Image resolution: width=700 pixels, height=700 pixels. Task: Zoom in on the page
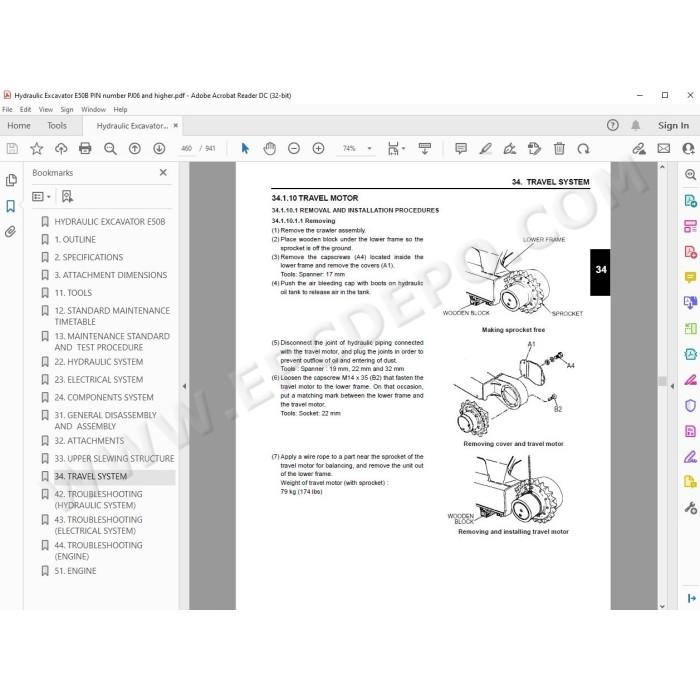click(318, 148)
